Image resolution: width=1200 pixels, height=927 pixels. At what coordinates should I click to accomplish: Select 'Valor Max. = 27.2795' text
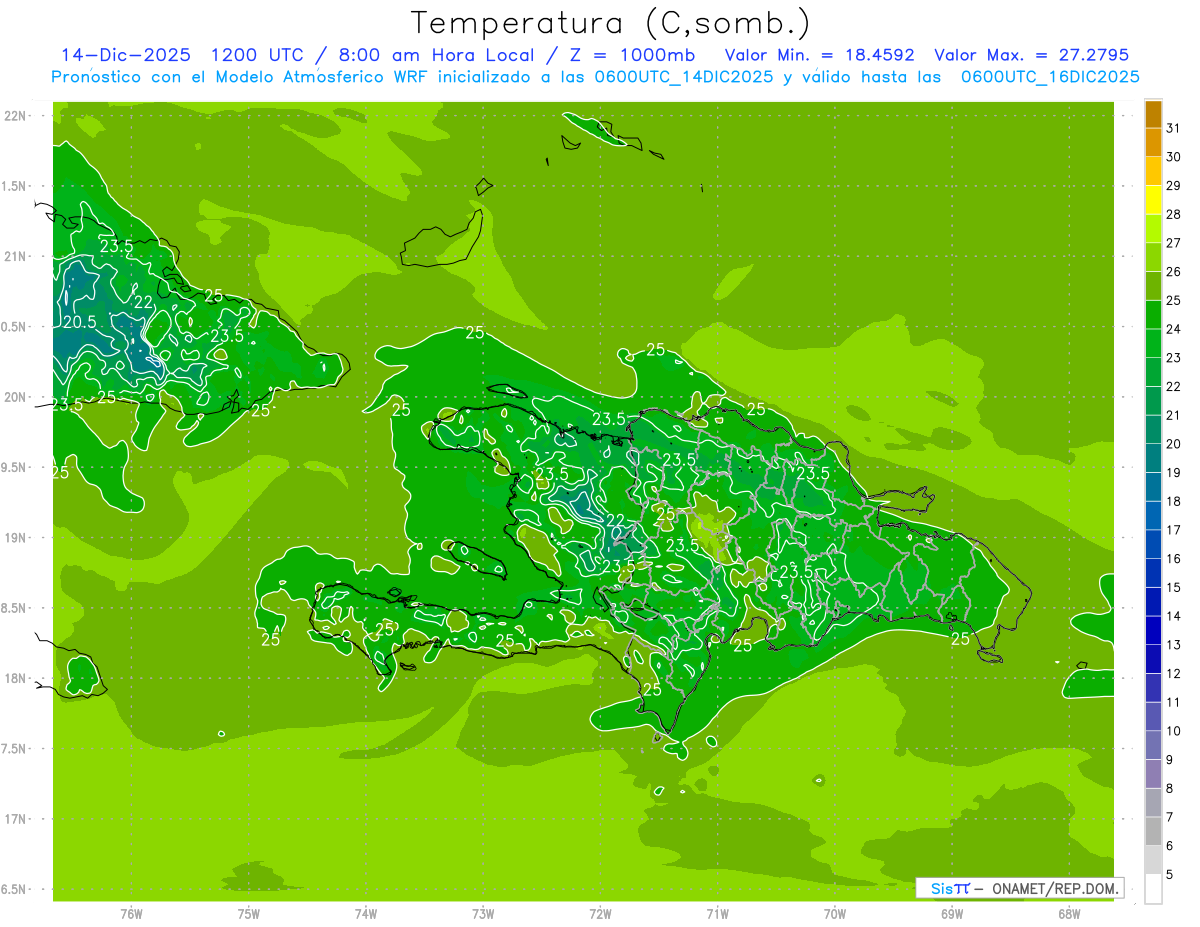pos(1031,55)
